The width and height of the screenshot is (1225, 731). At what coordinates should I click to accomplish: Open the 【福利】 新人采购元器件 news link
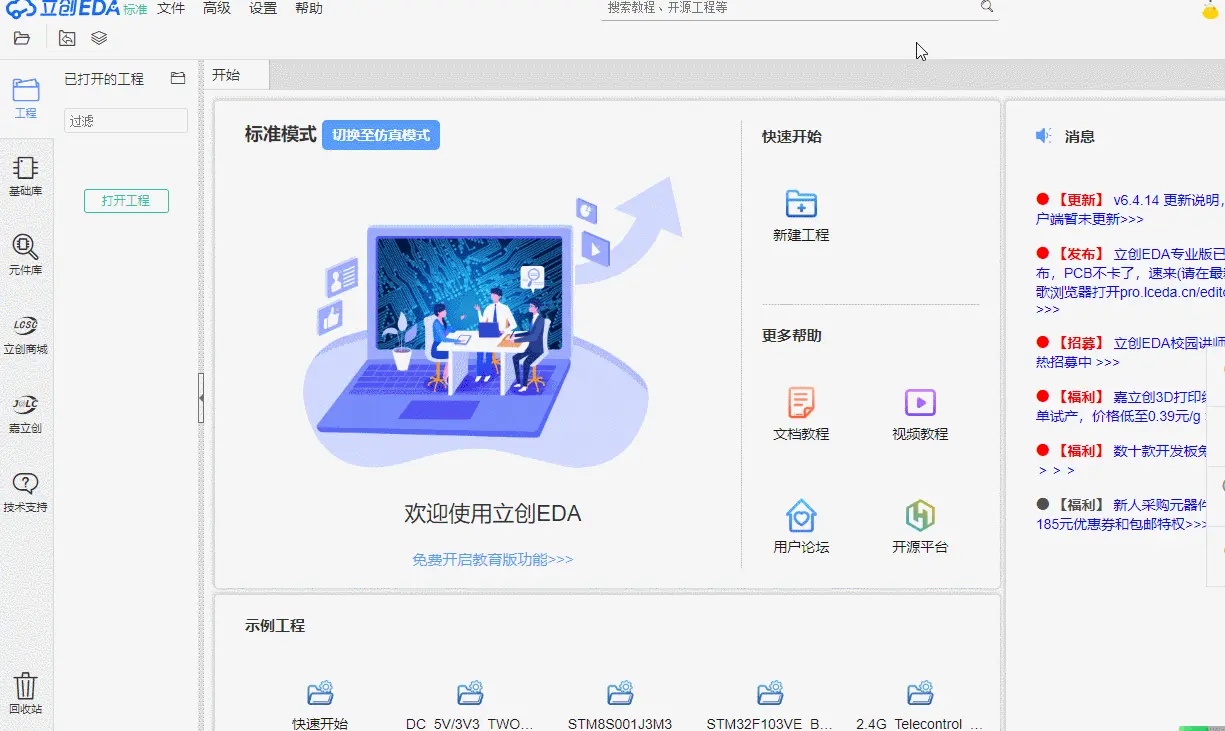pos(1130,514)
